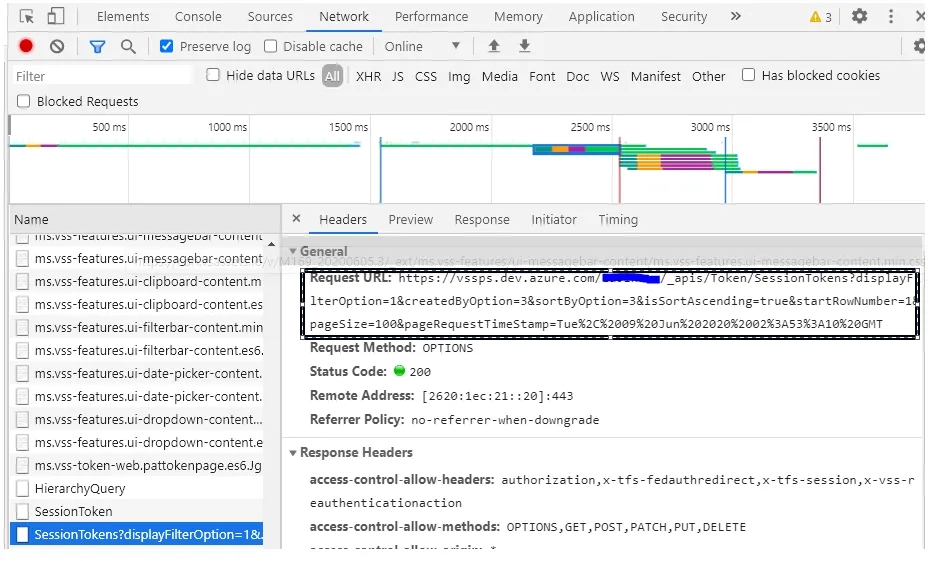This screenshot has width=930, height=561.
Task: Enable Disable cache checkbox
Action: point(270,46)
